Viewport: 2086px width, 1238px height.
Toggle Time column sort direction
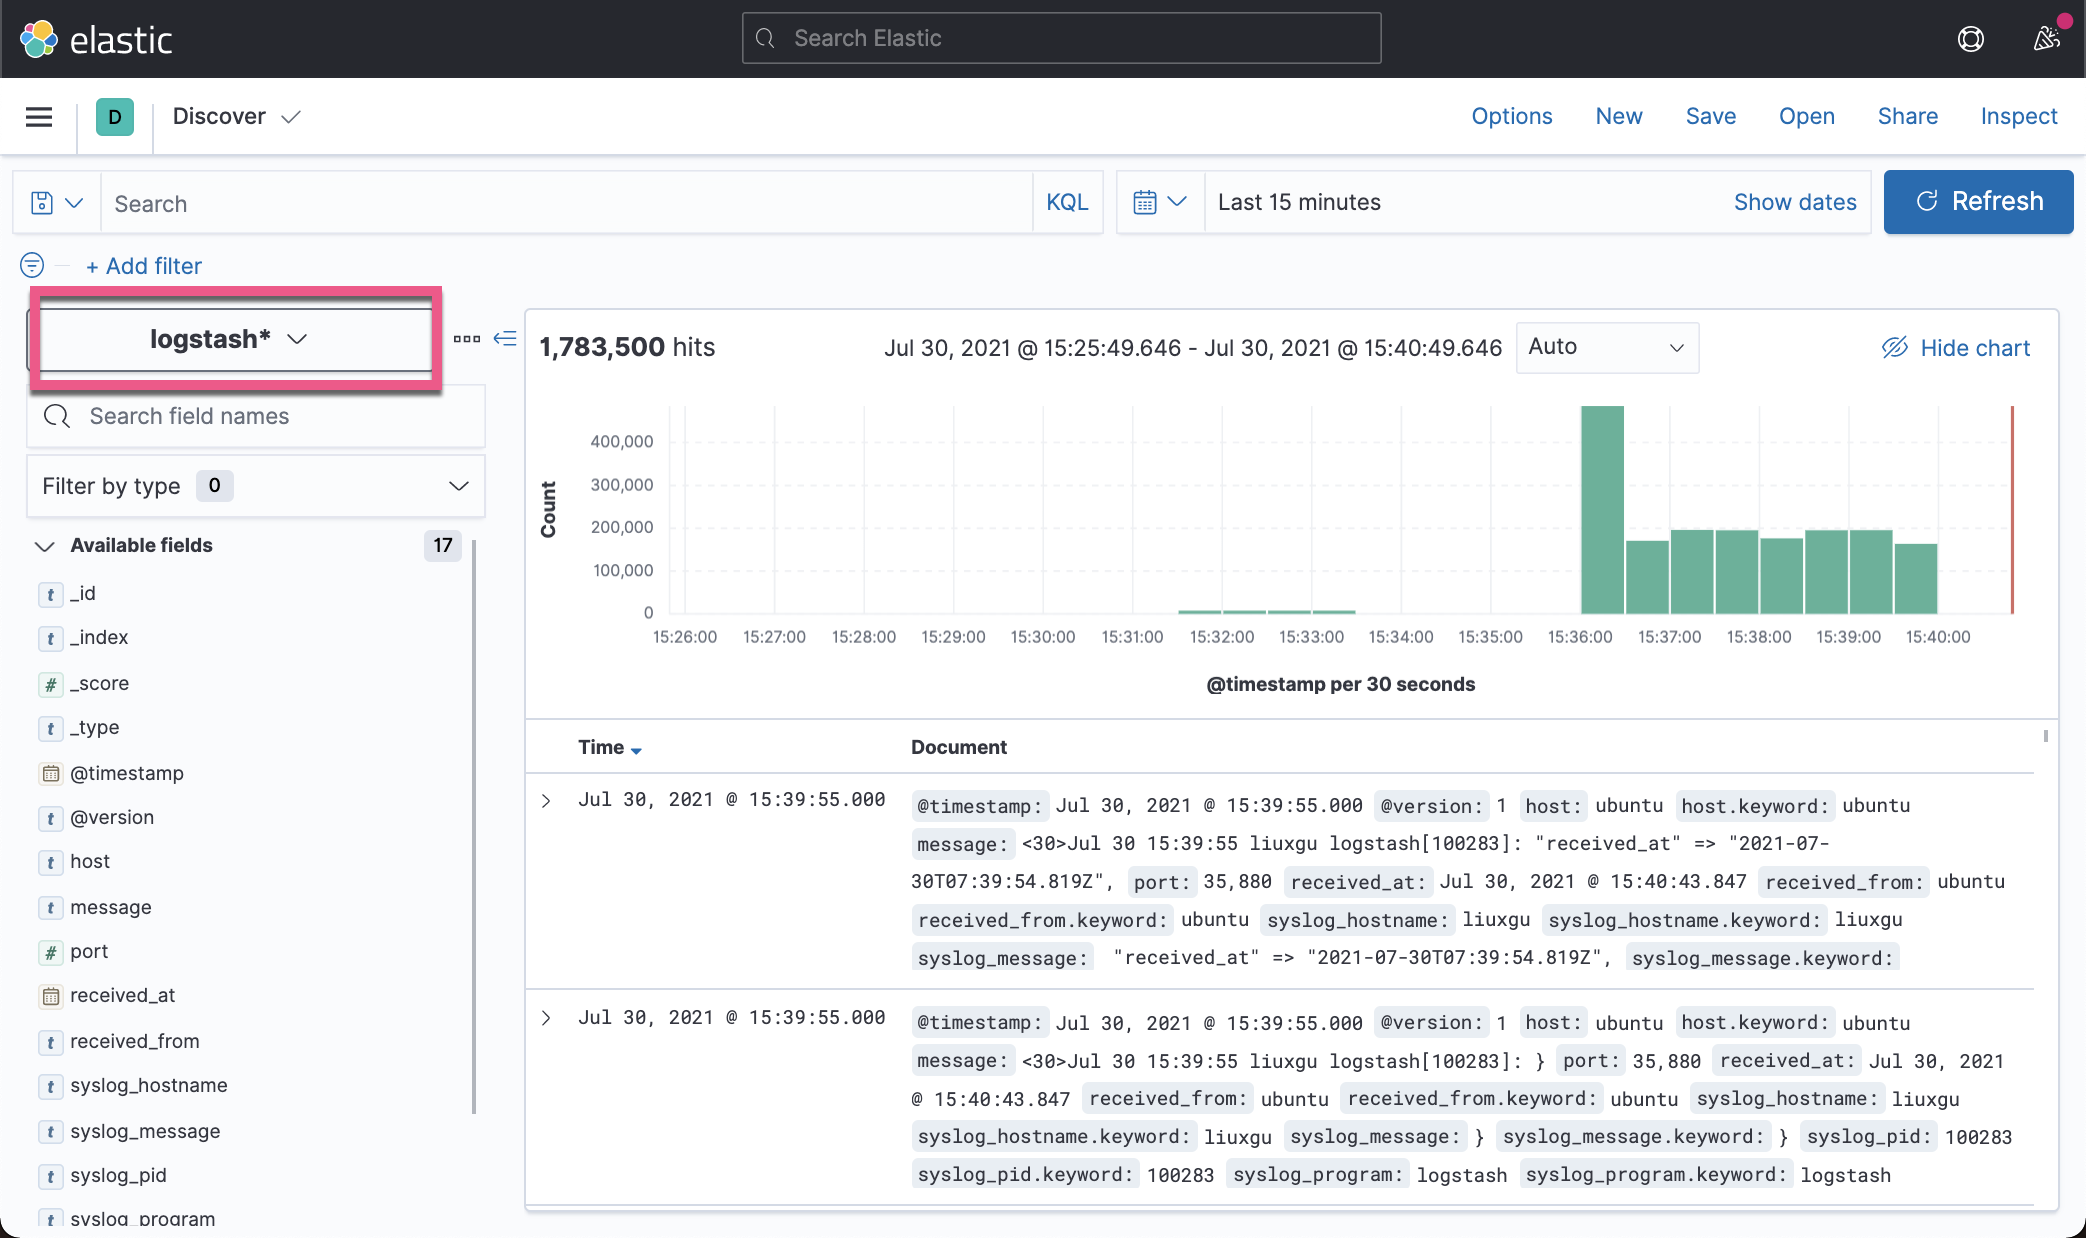coord(610,747)
